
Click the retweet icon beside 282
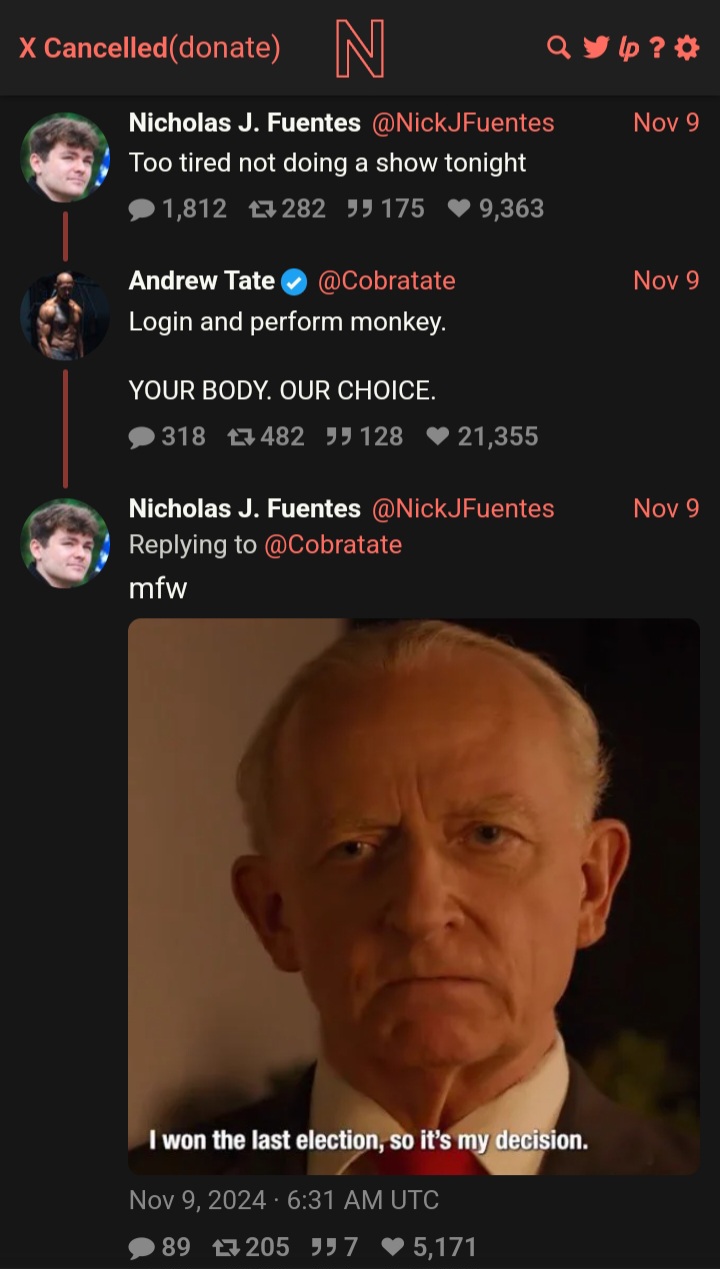(262, 209)
